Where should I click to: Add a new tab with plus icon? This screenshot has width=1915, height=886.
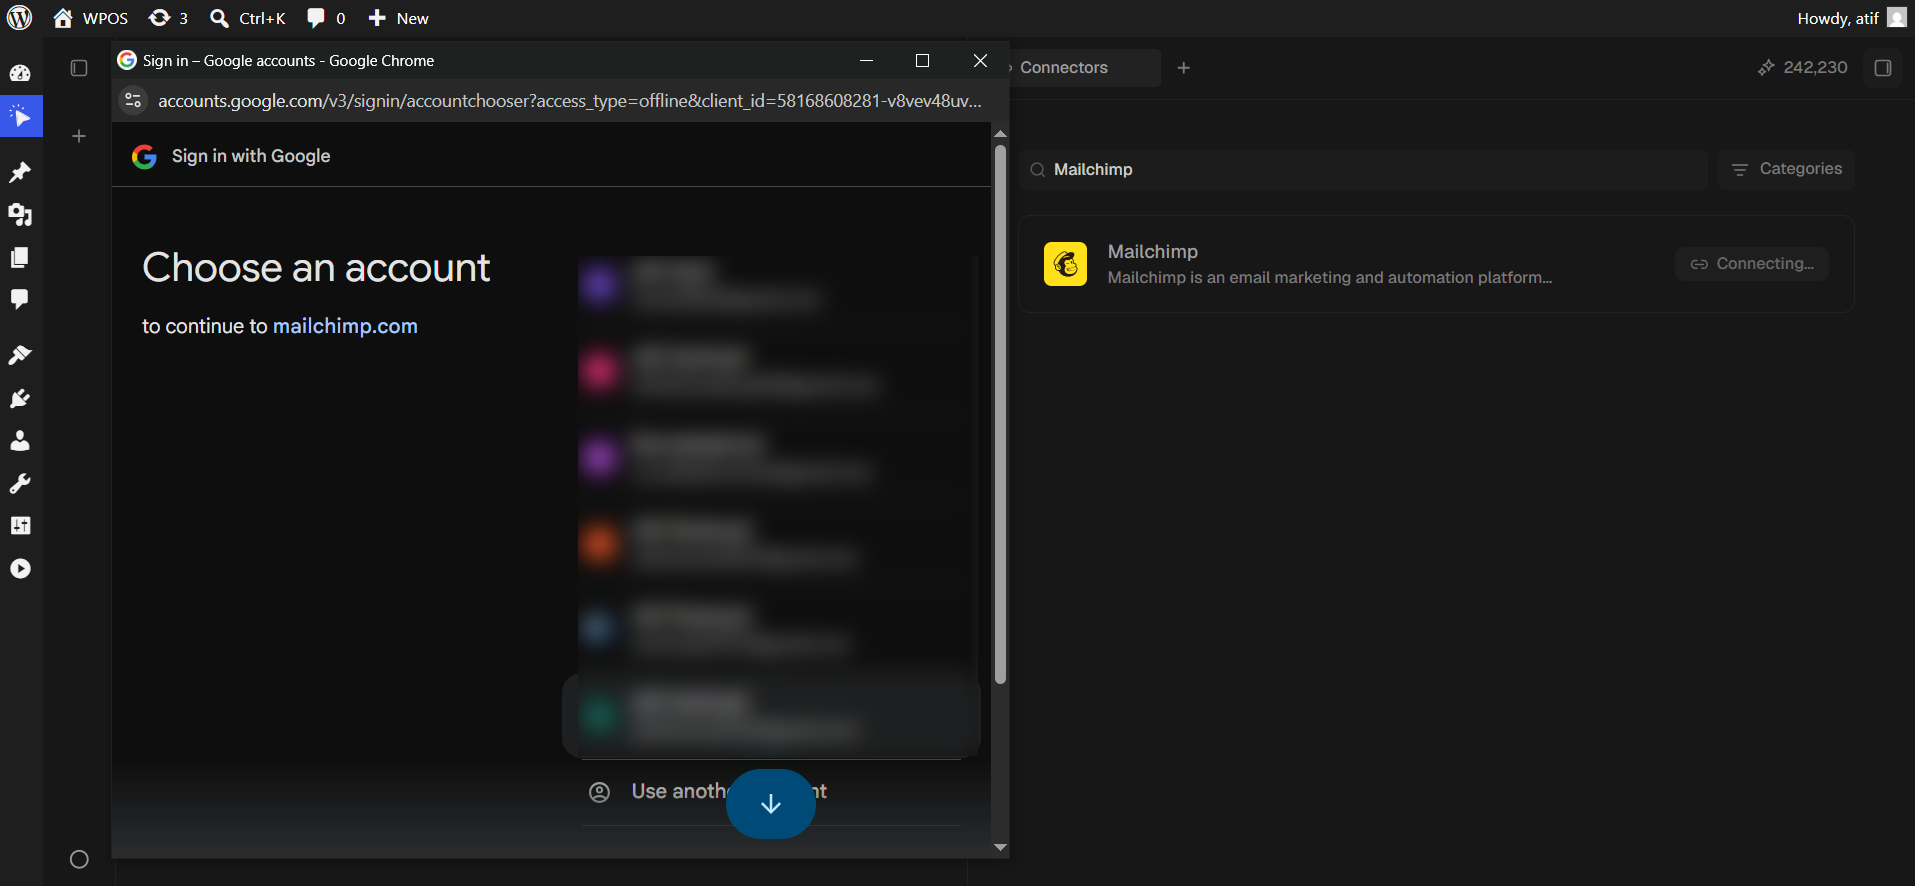[1184, 68]
